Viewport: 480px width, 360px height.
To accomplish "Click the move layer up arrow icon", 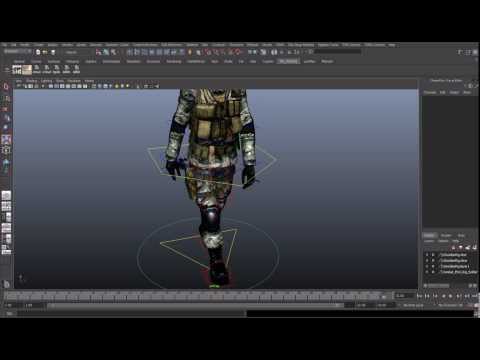I will tap(454, 247).
